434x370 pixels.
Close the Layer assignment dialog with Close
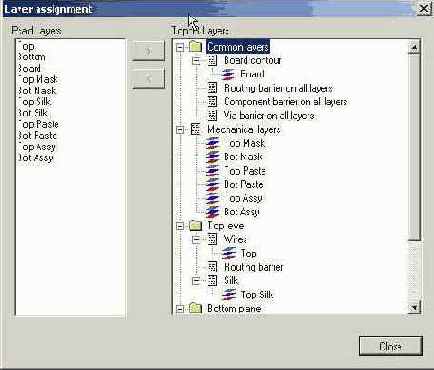(391, 346)
